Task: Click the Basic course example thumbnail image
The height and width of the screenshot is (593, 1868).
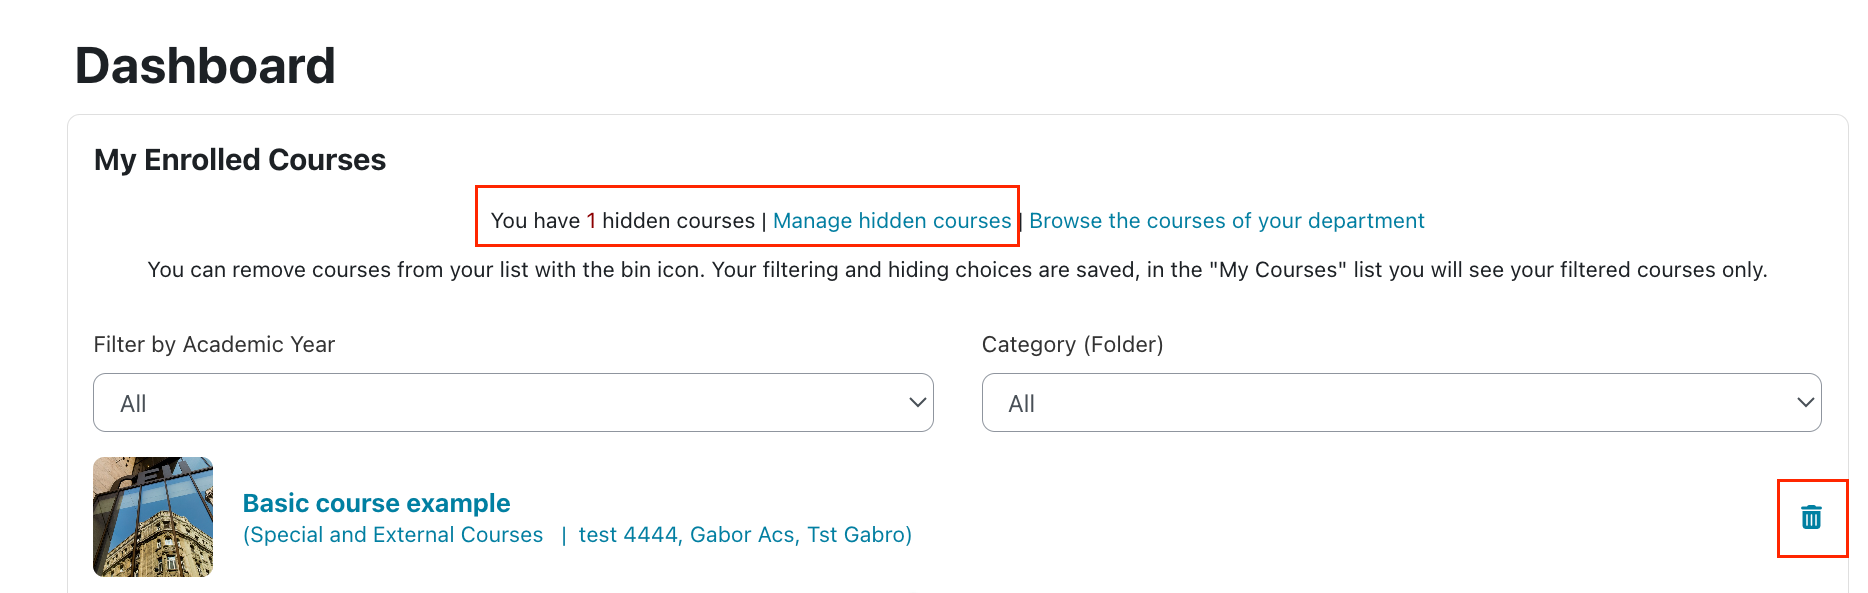Action: click(x=153, y=517)
